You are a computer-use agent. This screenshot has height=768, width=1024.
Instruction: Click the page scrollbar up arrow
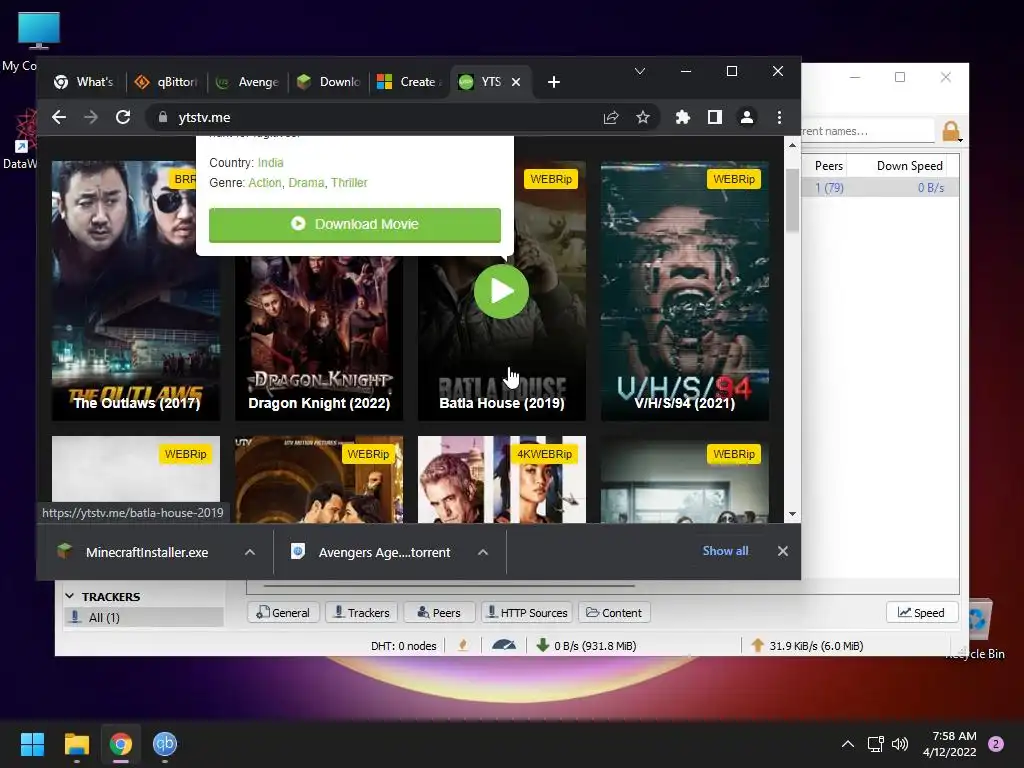click(792, 145)
